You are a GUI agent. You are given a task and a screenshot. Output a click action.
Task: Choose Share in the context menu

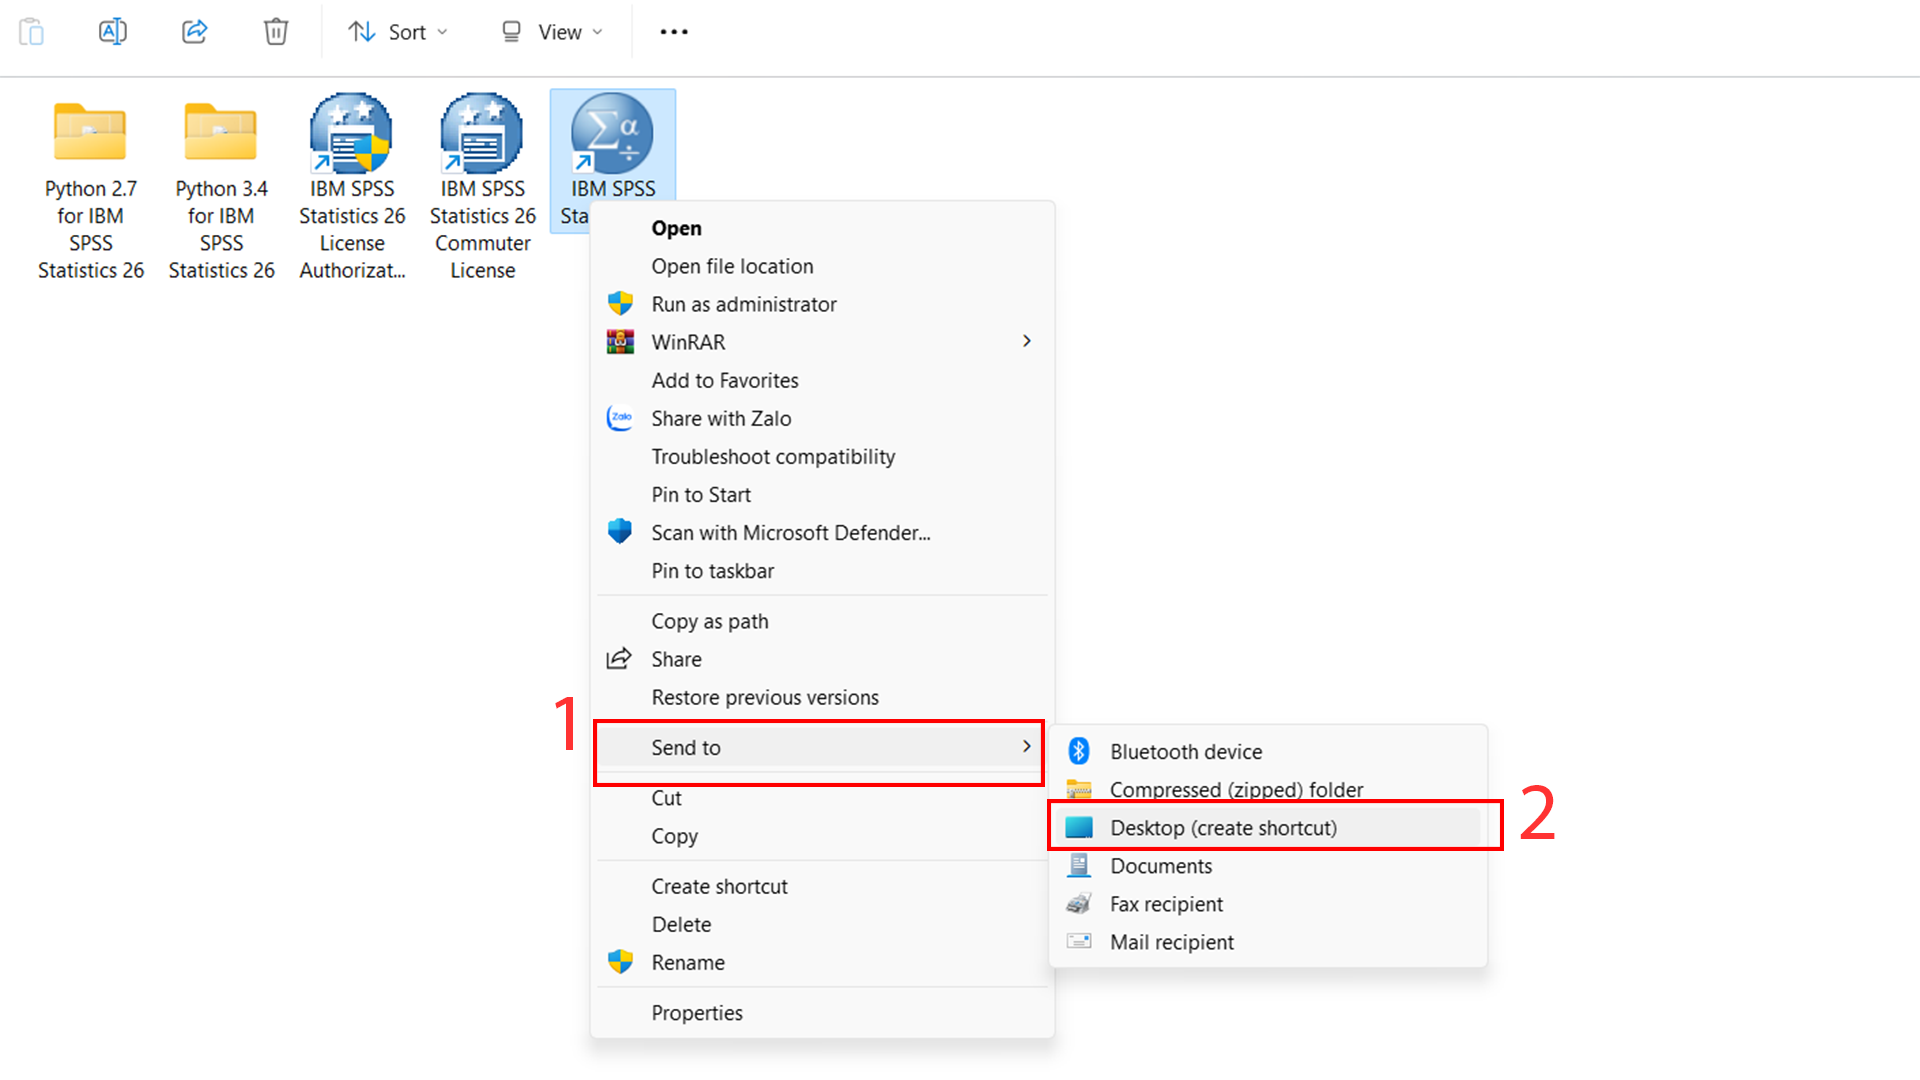click(x=821, y=659)
